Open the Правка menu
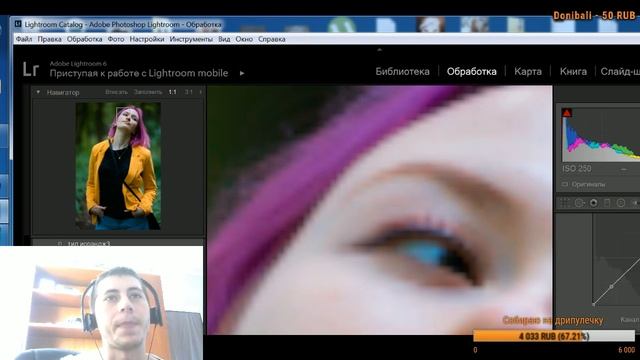The width and height of the screenshot is (640, 360). tap(49, 39)
